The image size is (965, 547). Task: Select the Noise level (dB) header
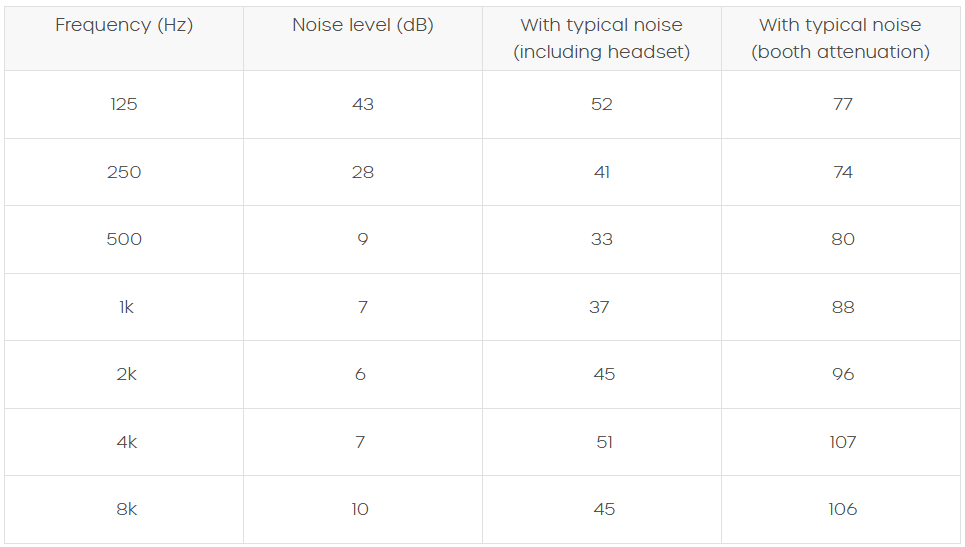point(362,26)
